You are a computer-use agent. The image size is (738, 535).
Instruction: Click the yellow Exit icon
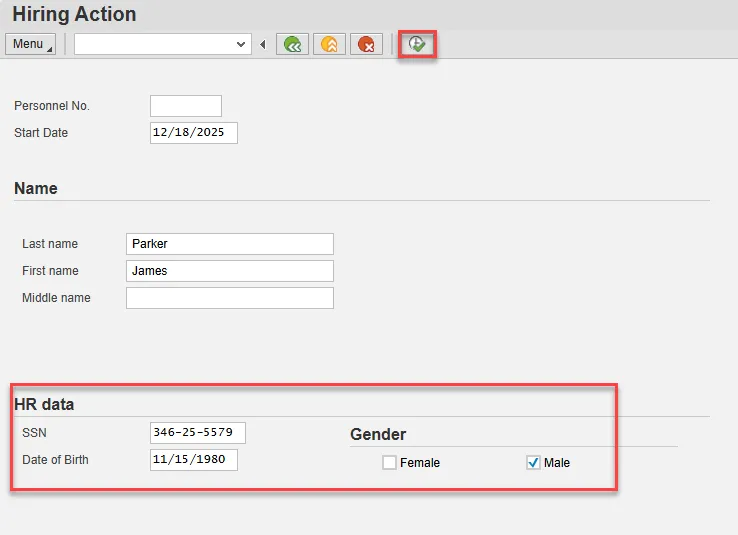329,44
